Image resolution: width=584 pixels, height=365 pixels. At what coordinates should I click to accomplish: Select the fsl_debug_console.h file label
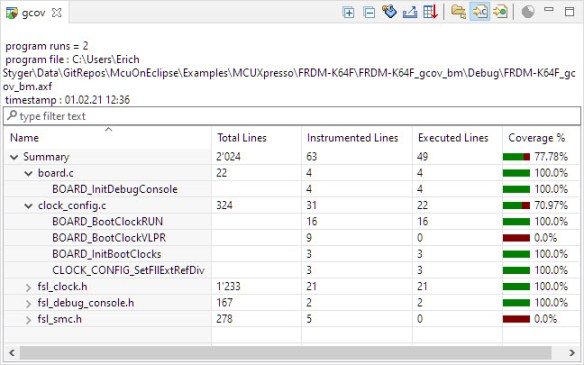coord(86,303)
